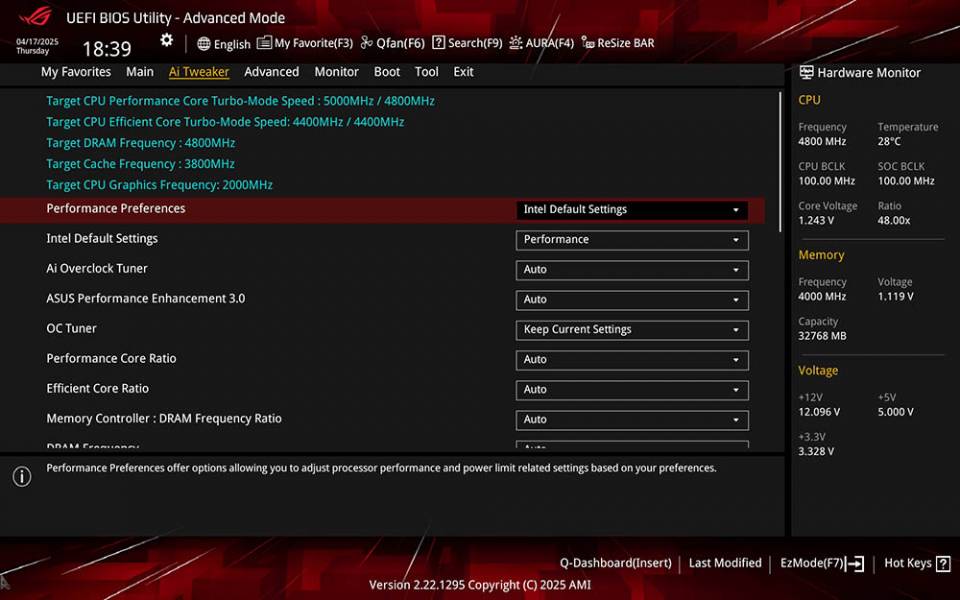This screenshot has height=600, width=960.
Task: Click the info circle icon
Action: coord(22,476)
